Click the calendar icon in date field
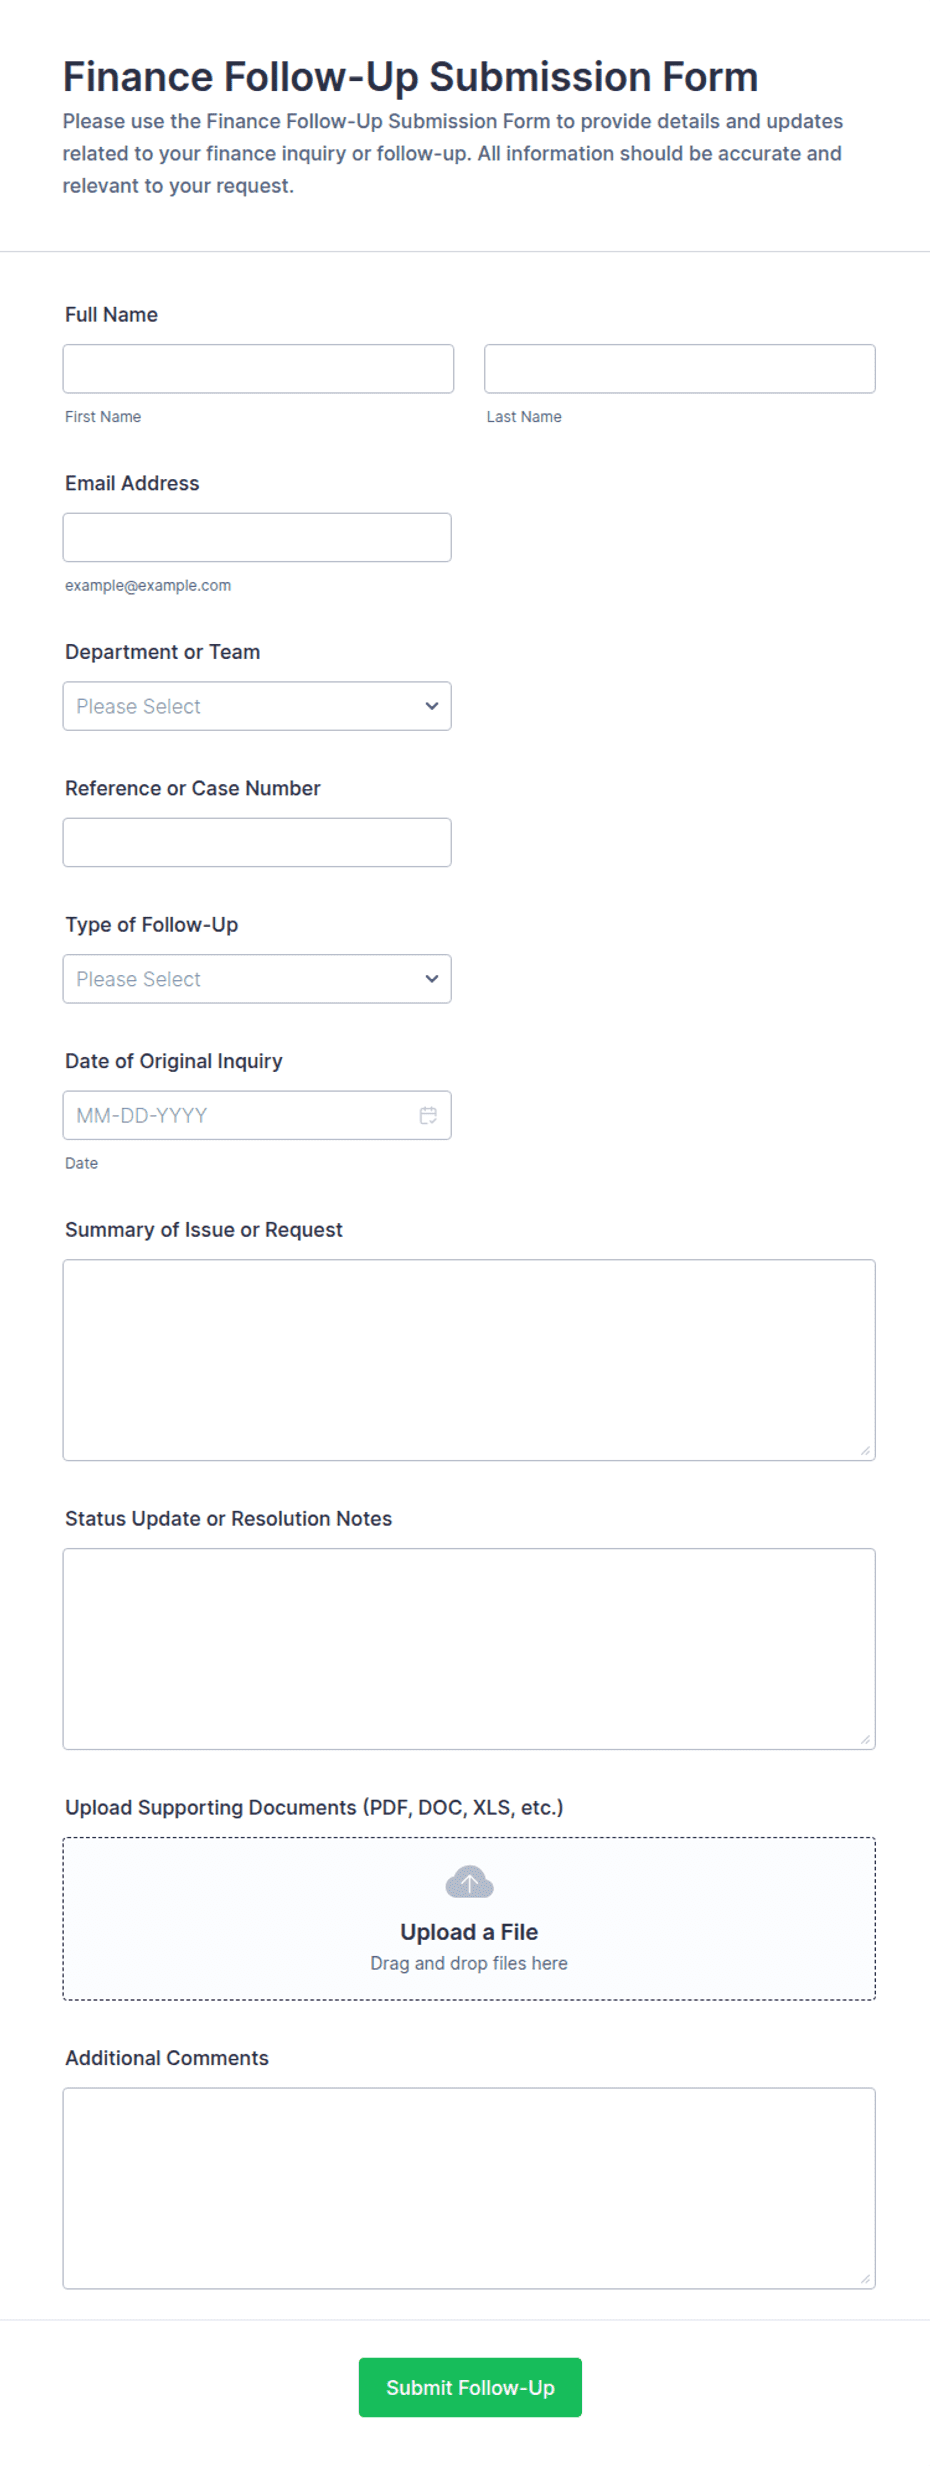 tap(428, 1115)
